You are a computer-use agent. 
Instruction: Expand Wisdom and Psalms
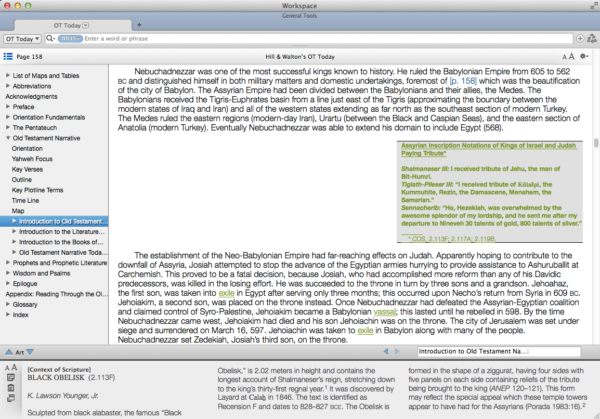click(8, 273)
